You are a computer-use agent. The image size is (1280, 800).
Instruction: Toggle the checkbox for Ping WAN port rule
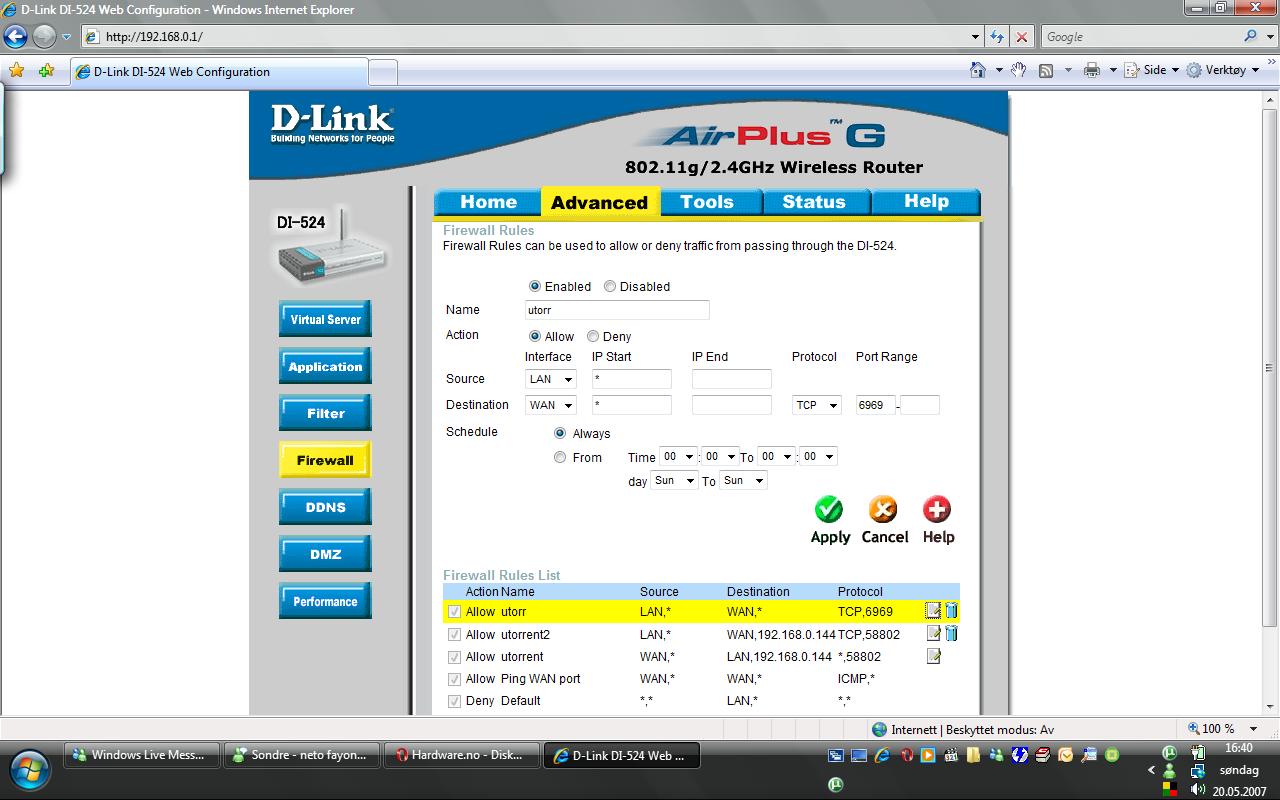point(455,679)
